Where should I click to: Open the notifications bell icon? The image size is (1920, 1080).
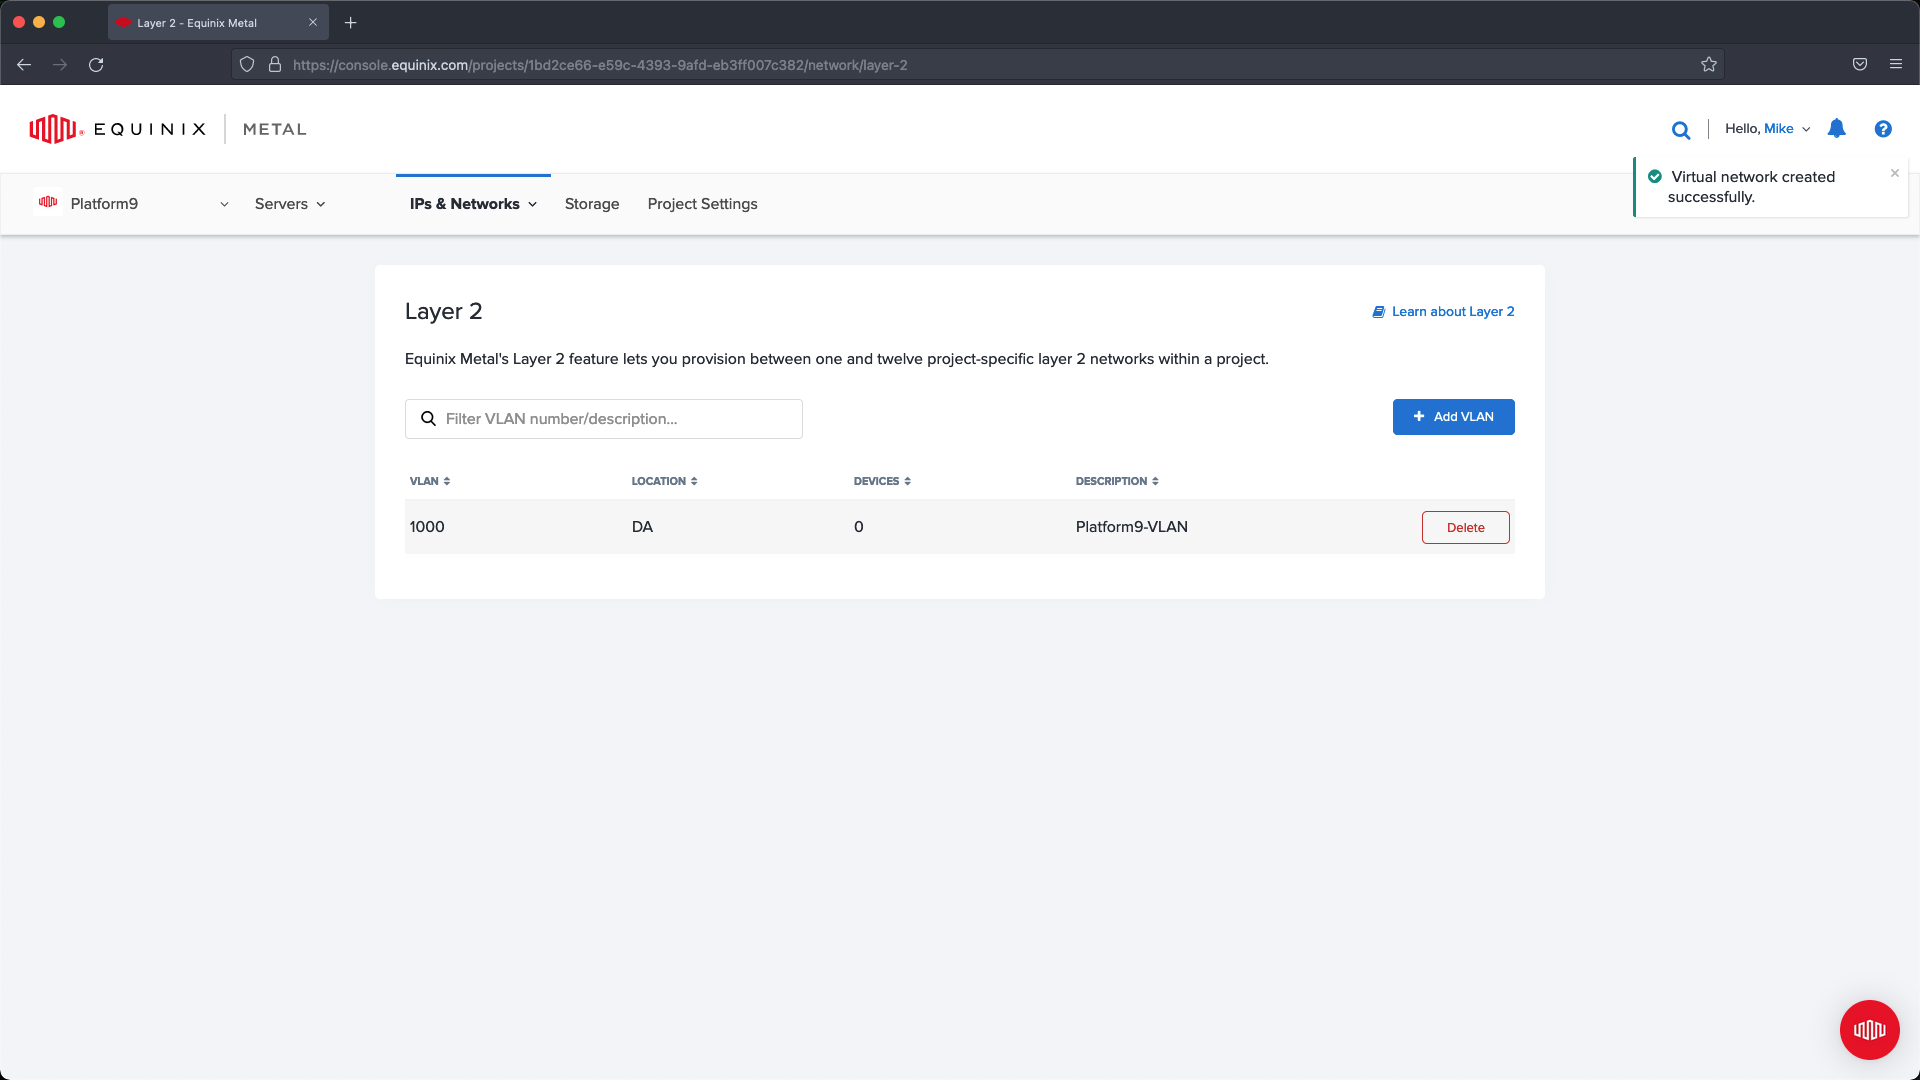click(x=1837, y=129)
